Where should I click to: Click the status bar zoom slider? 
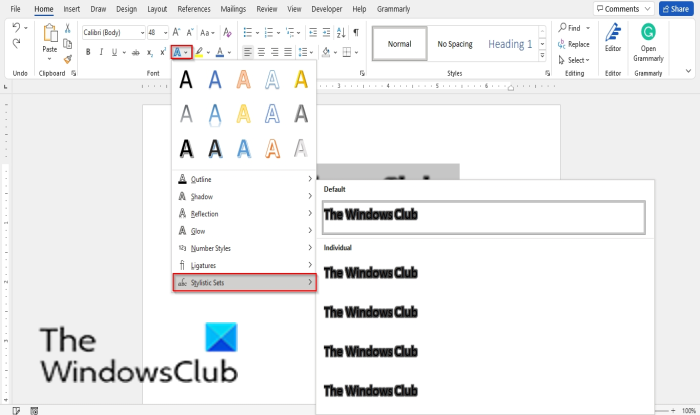(662, 411)
